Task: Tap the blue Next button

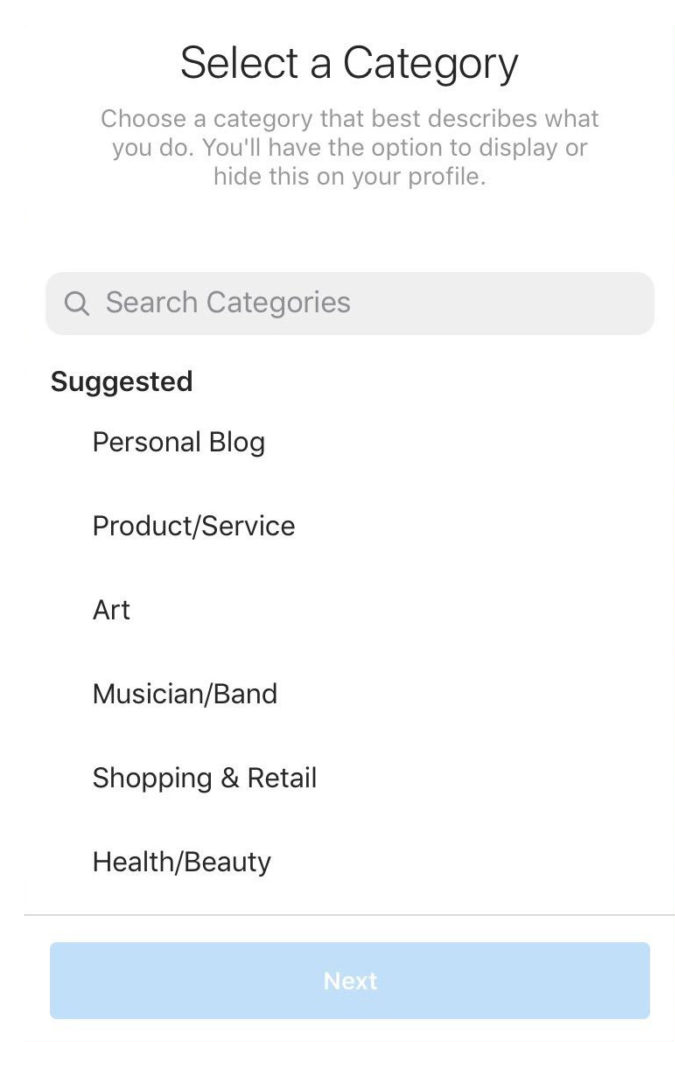Action: click(x=350, y=980)
